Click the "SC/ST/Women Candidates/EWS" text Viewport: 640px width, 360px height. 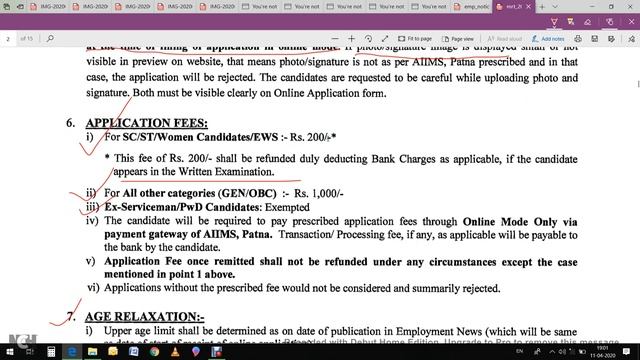point(200,137)
